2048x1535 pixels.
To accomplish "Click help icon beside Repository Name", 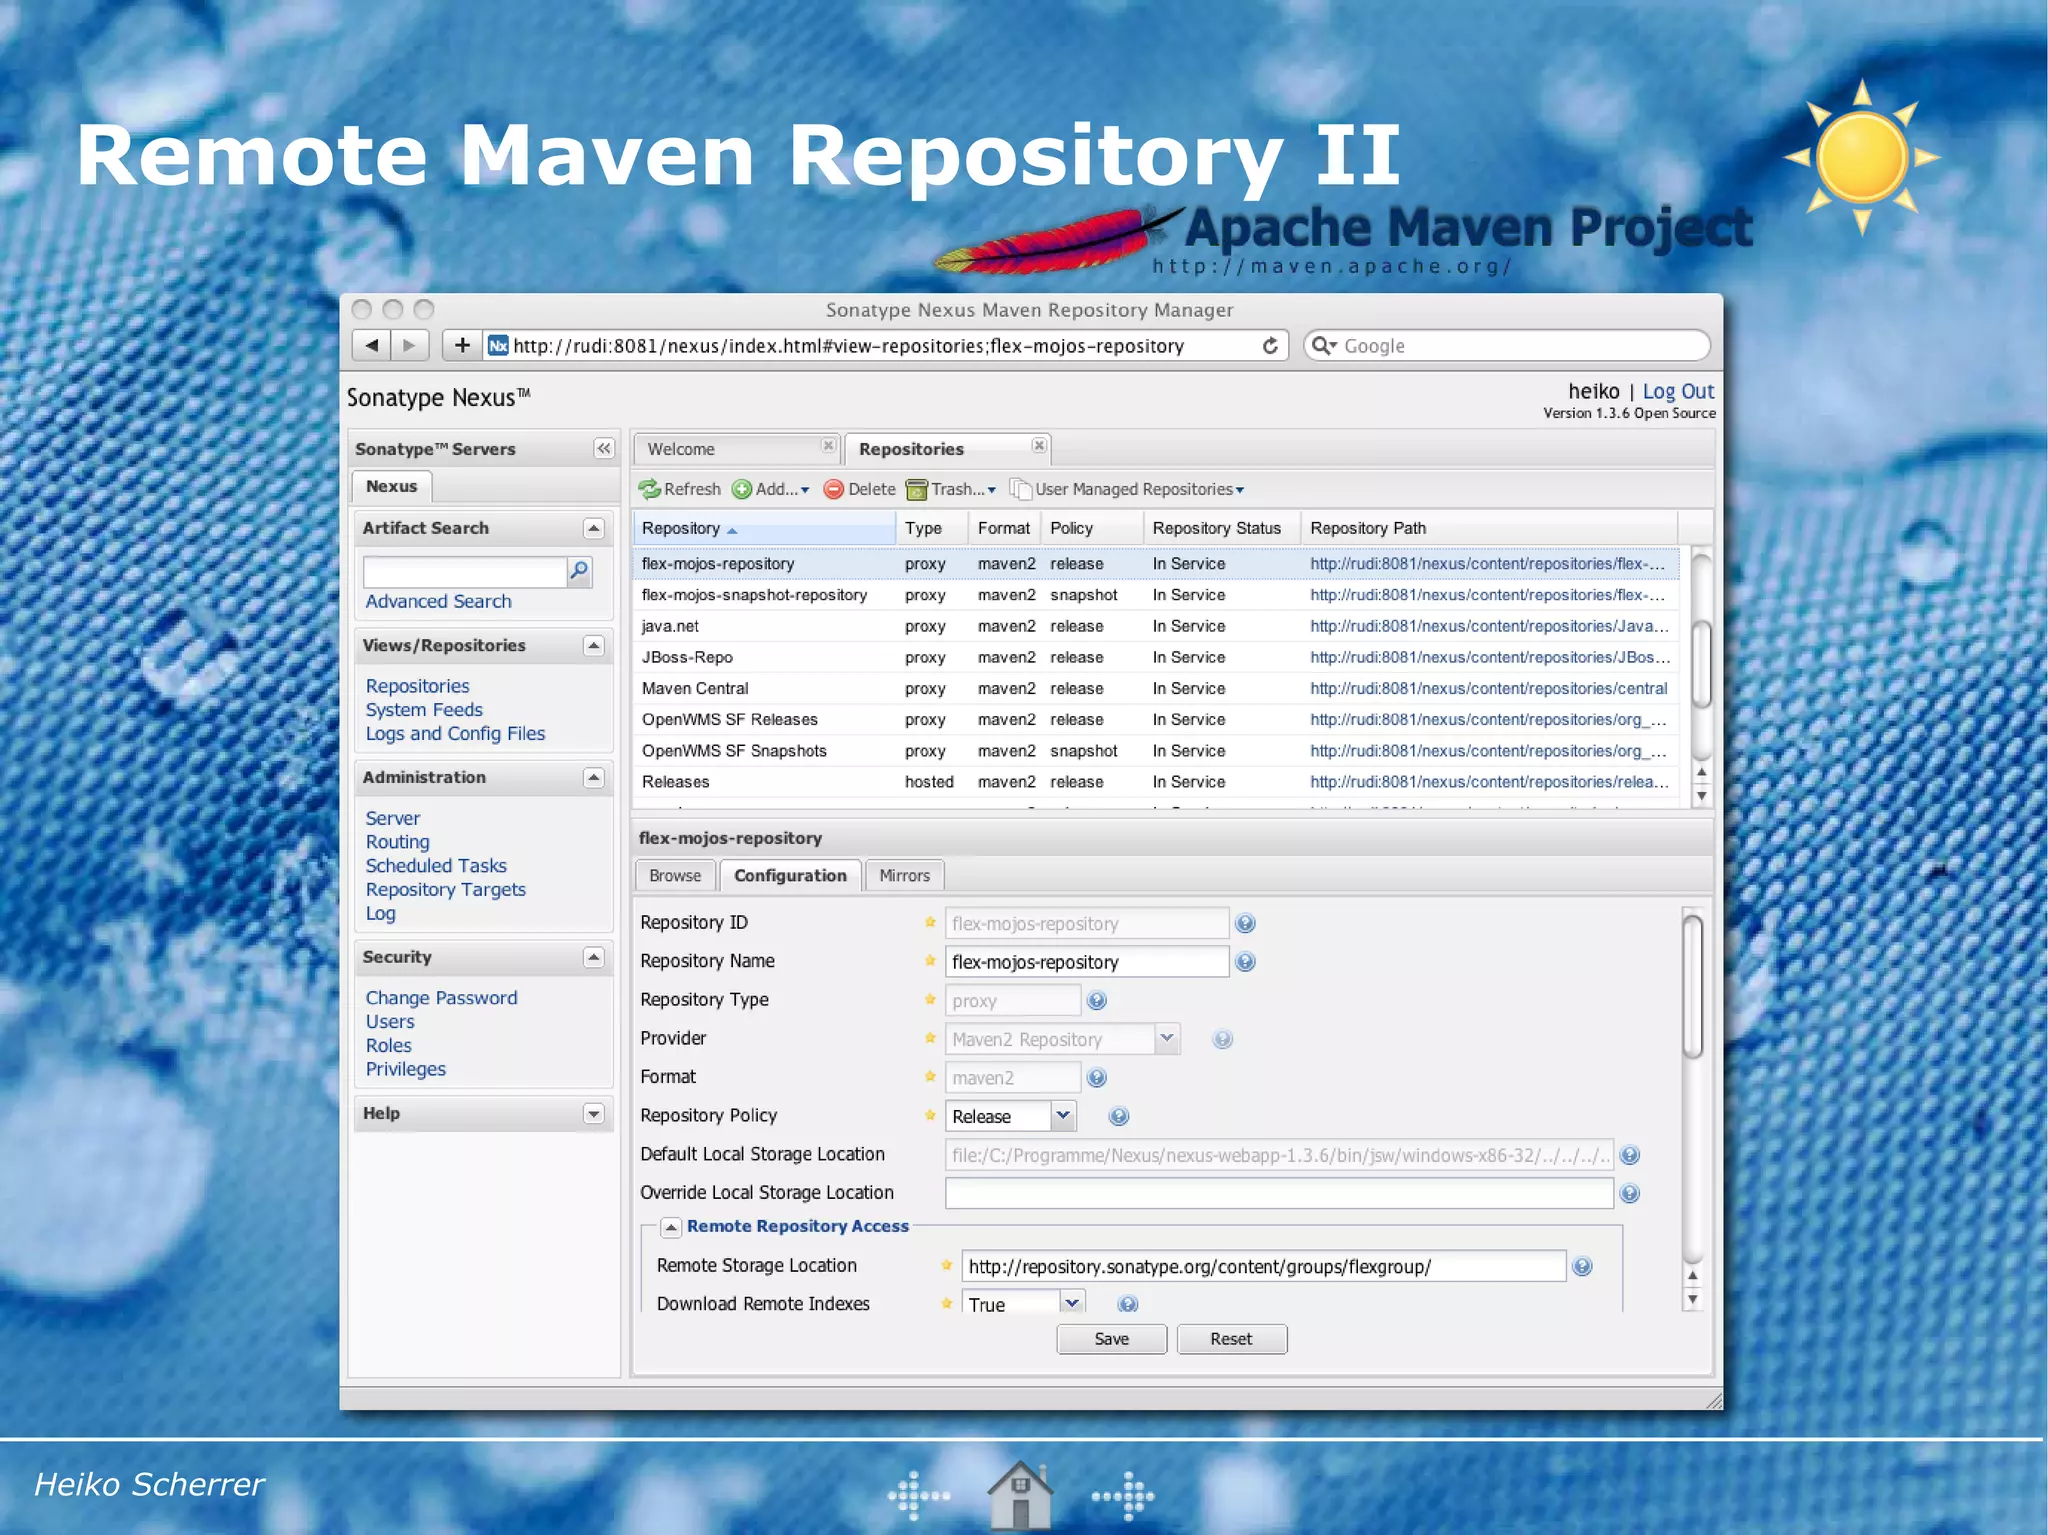I will click(x=1245, y=962).
